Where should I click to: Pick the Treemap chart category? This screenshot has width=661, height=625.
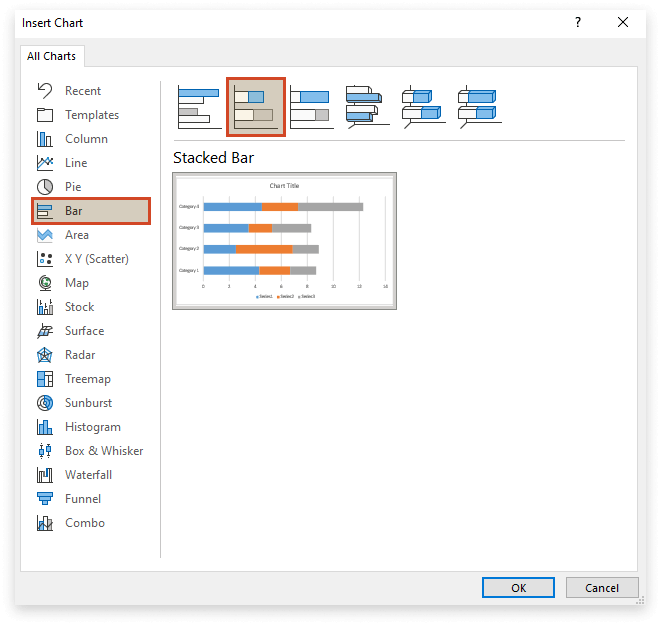click(x=91, y=379)
